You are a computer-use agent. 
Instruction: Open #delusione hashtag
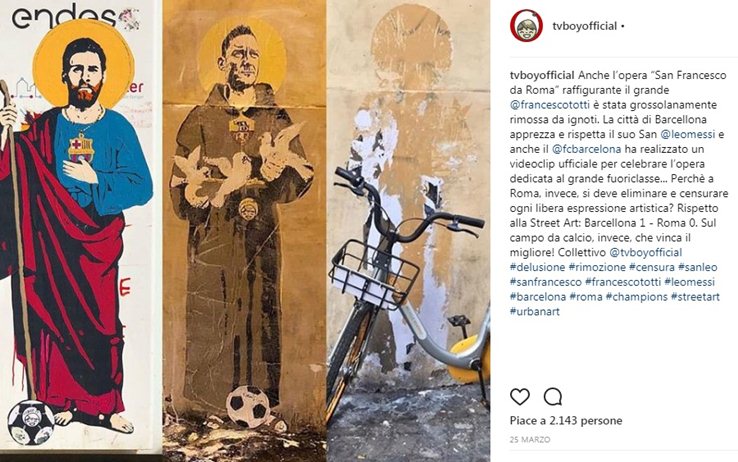537,267
